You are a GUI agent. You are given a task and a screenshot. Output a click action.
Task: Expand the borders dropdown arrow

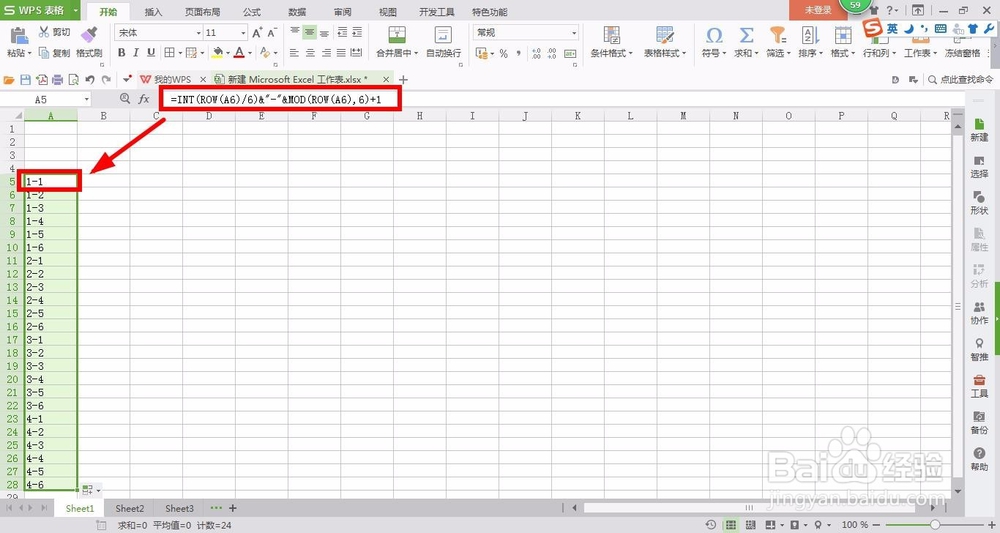pyautogui.click(x=180, y=53)
